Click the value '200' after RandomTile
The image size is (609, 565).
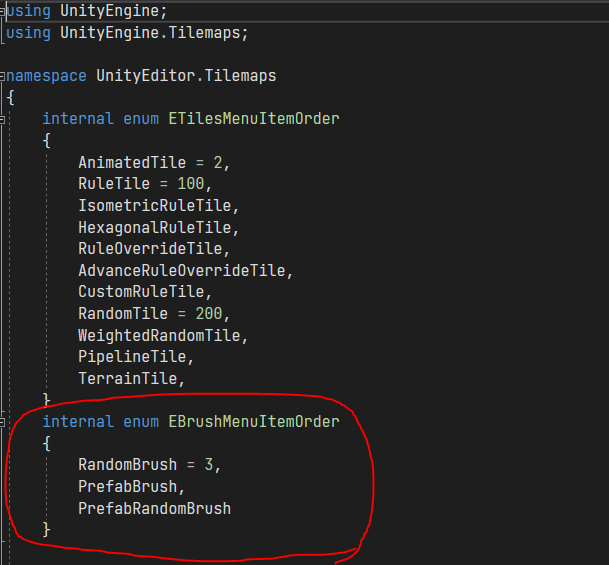(x=209, y=313)
